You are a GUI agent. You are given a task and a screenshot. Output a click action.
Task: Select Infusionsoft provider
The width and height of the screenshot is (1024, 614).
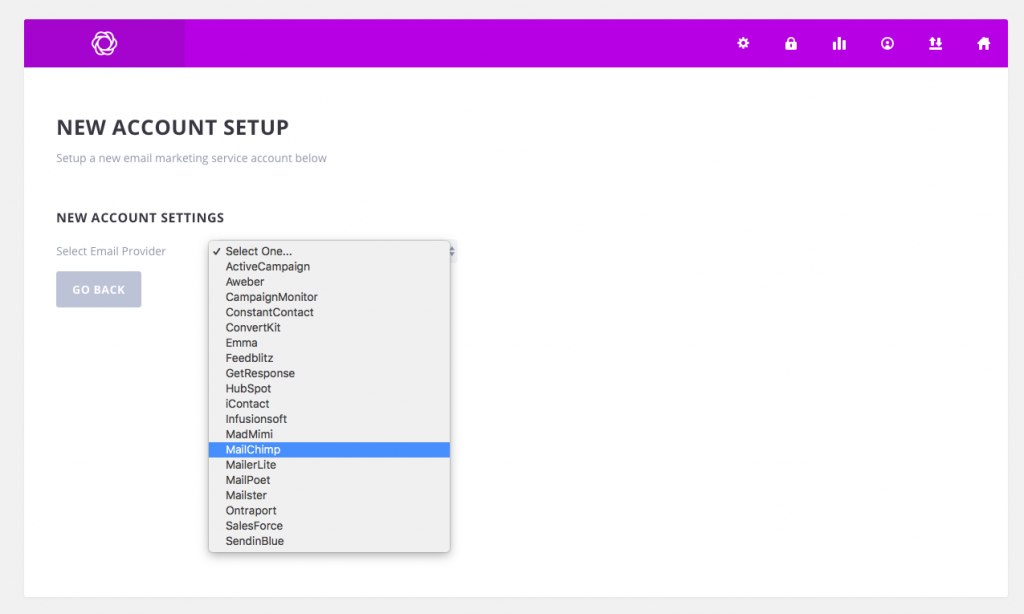[329, 419]
